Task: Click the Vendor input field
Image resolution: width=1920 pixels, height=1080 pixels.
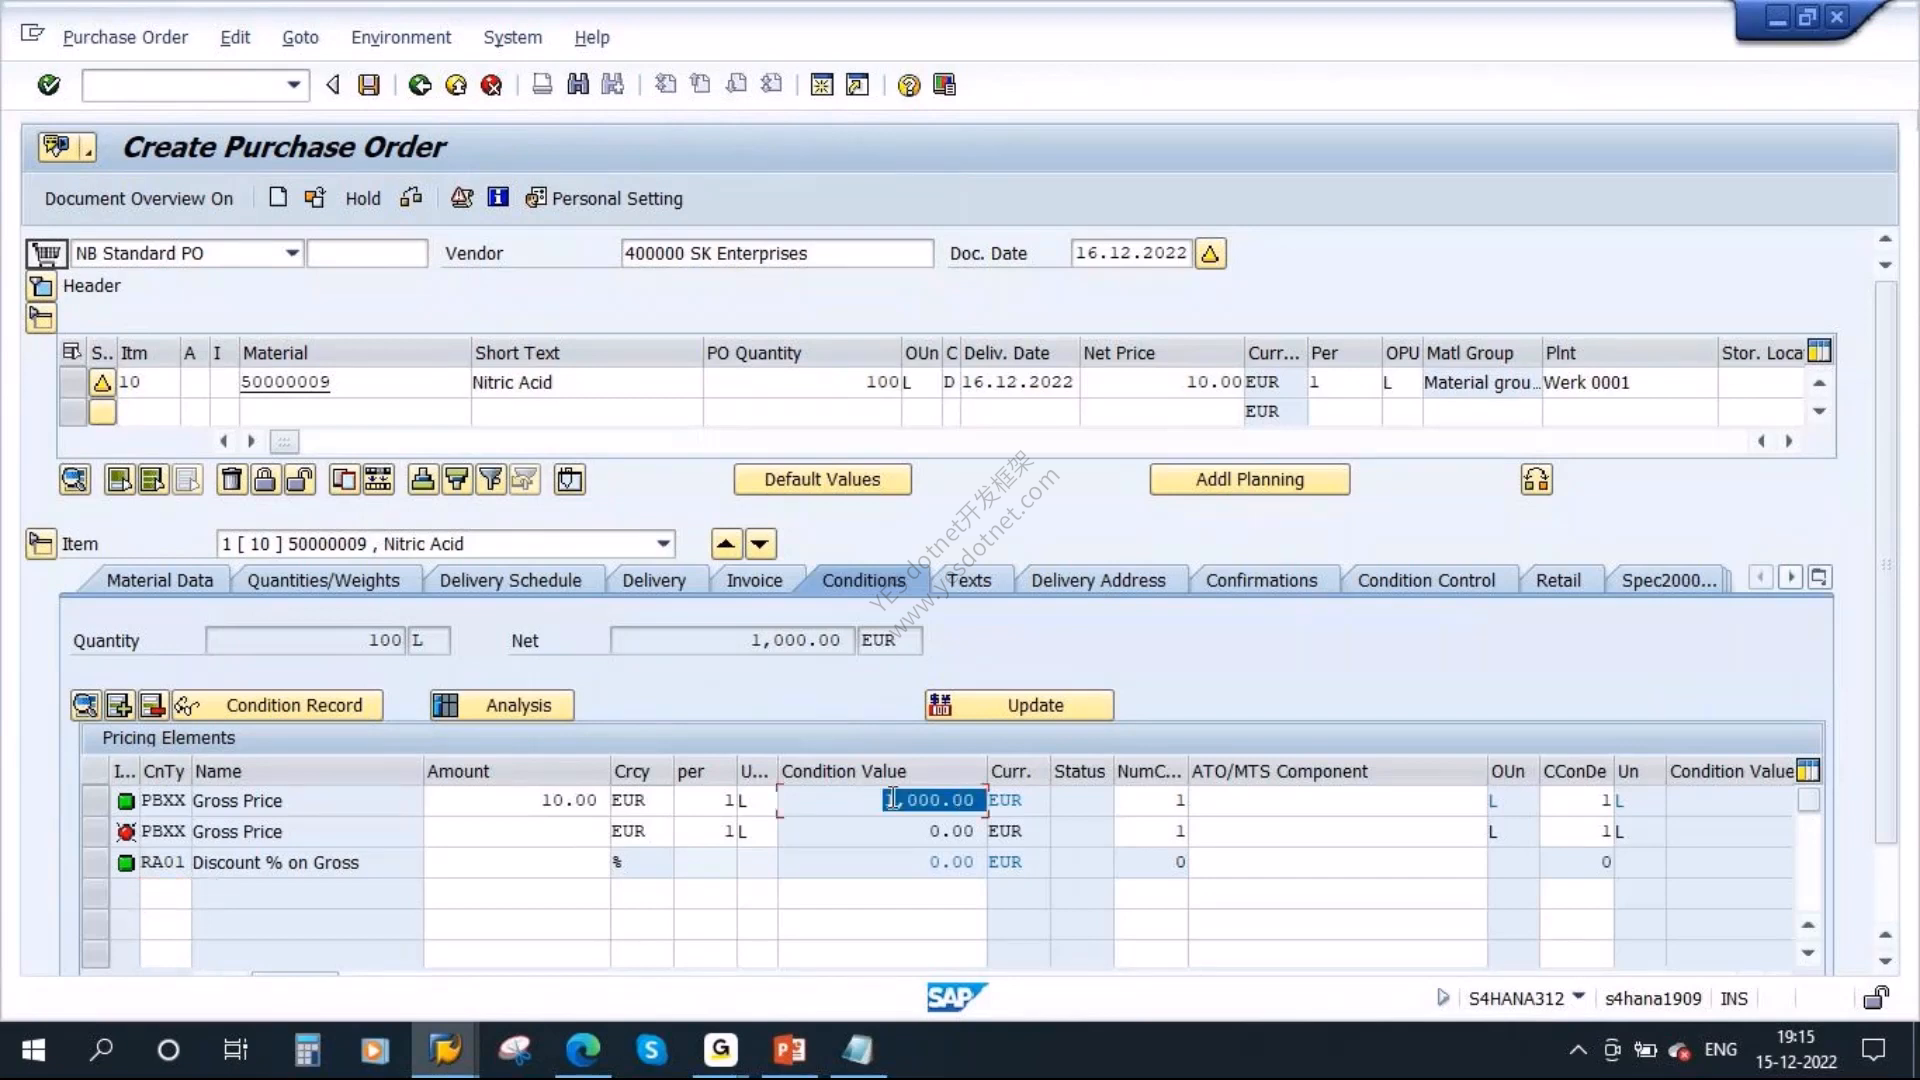Action: click(x=777, y=254)
